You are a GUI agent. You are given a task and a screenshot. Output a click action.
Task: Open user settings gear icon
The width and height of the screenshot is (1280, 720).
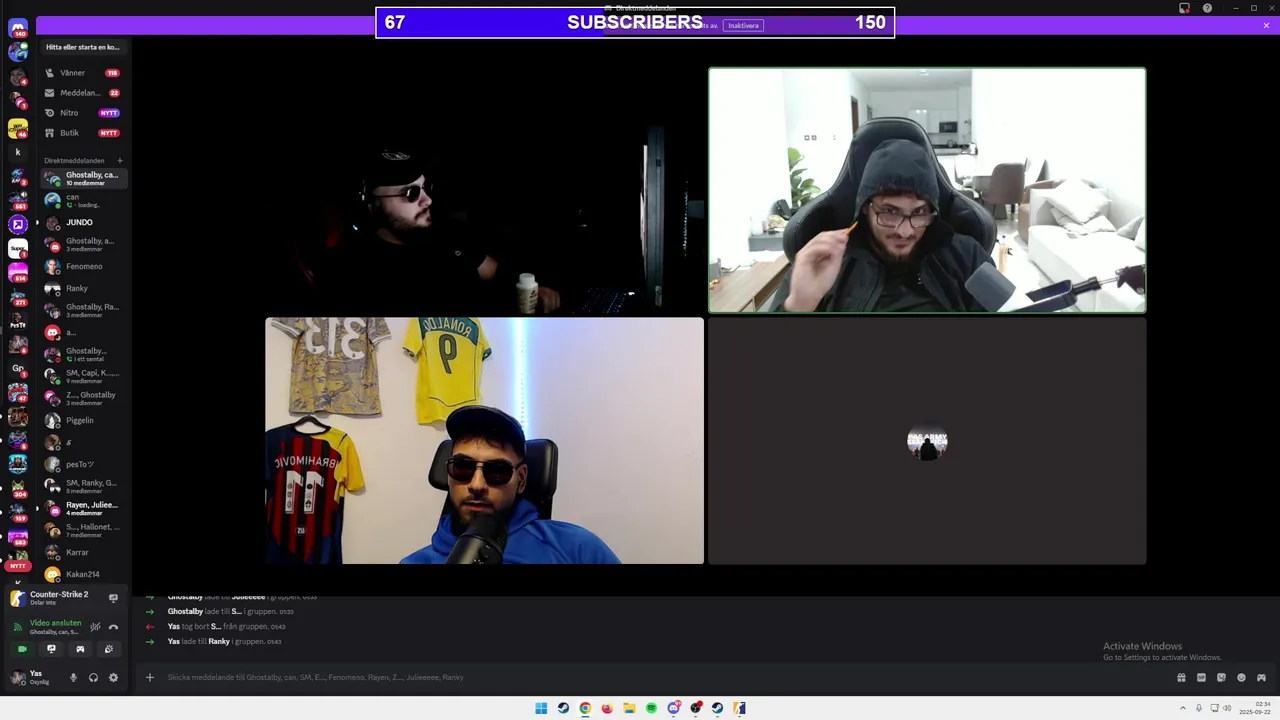[x=113, y=677]
